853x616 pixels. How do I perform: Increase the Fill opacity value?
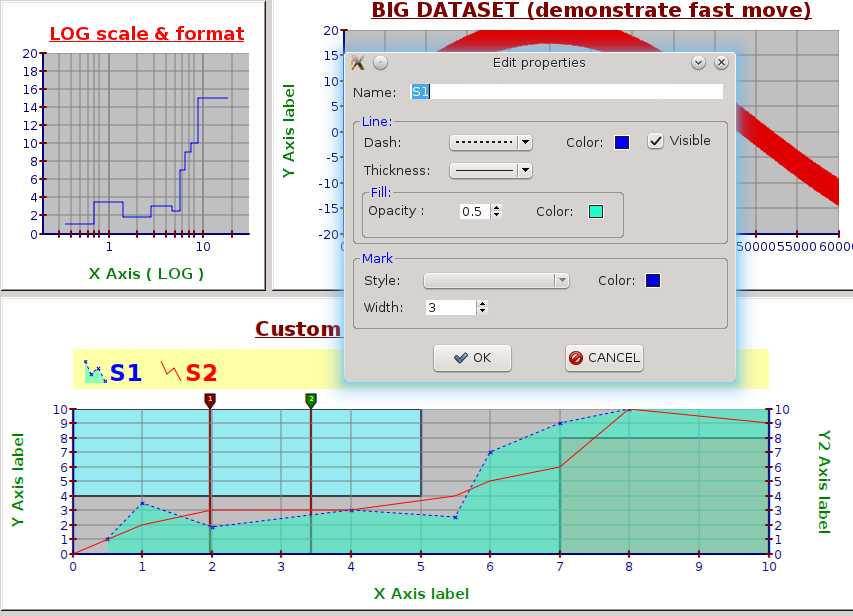497,207
